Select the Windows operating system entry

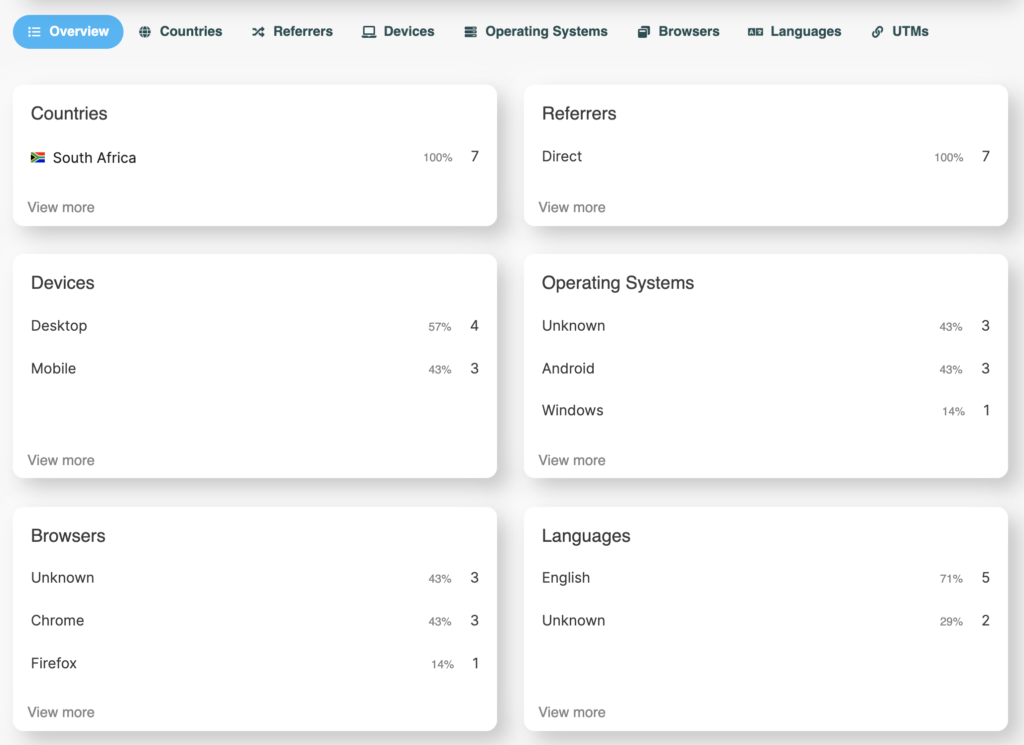766,411
